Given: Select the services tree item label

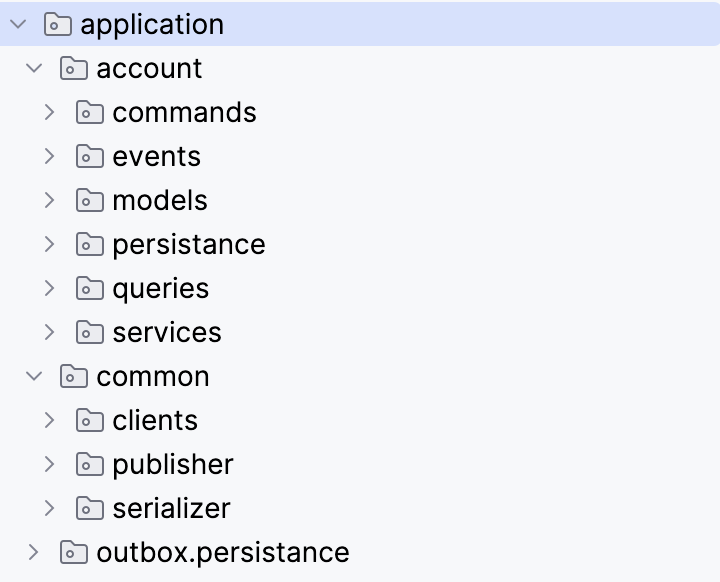Looking at the screenshot, I should pyautogui.click(x=167, y=333).
